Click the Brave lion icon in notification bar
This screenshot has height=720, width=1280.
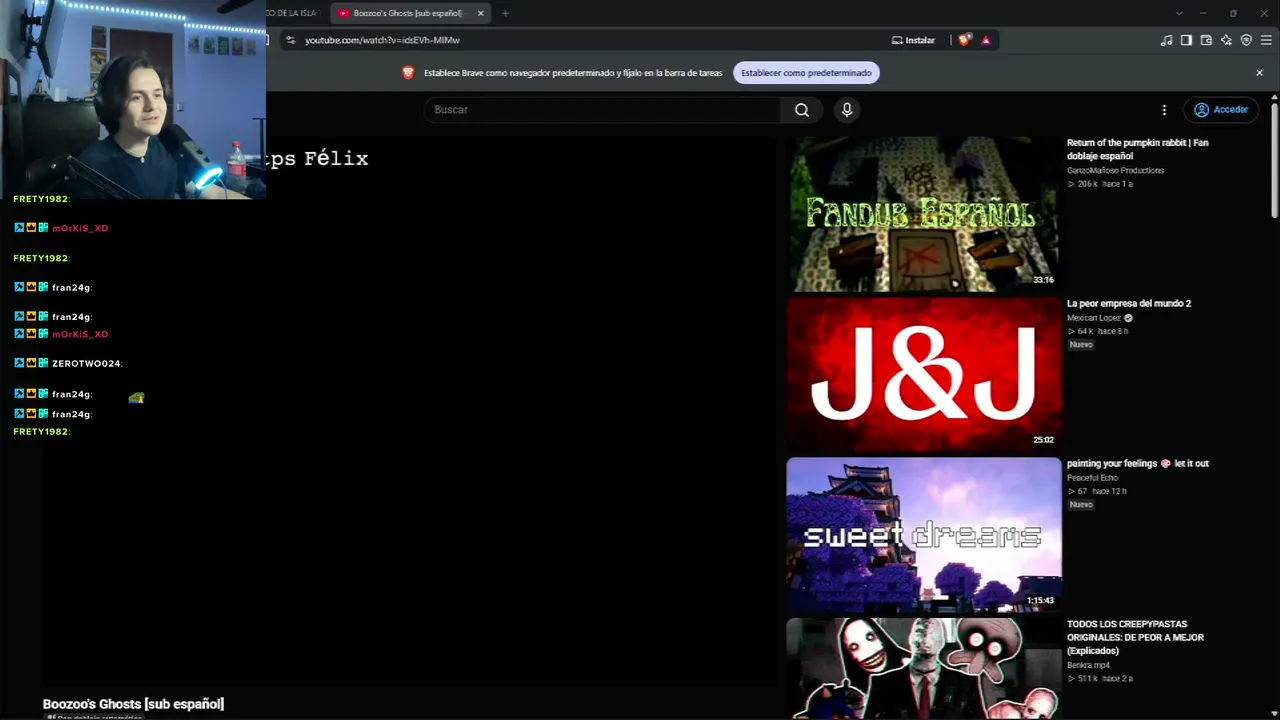(x=408, y=73)
